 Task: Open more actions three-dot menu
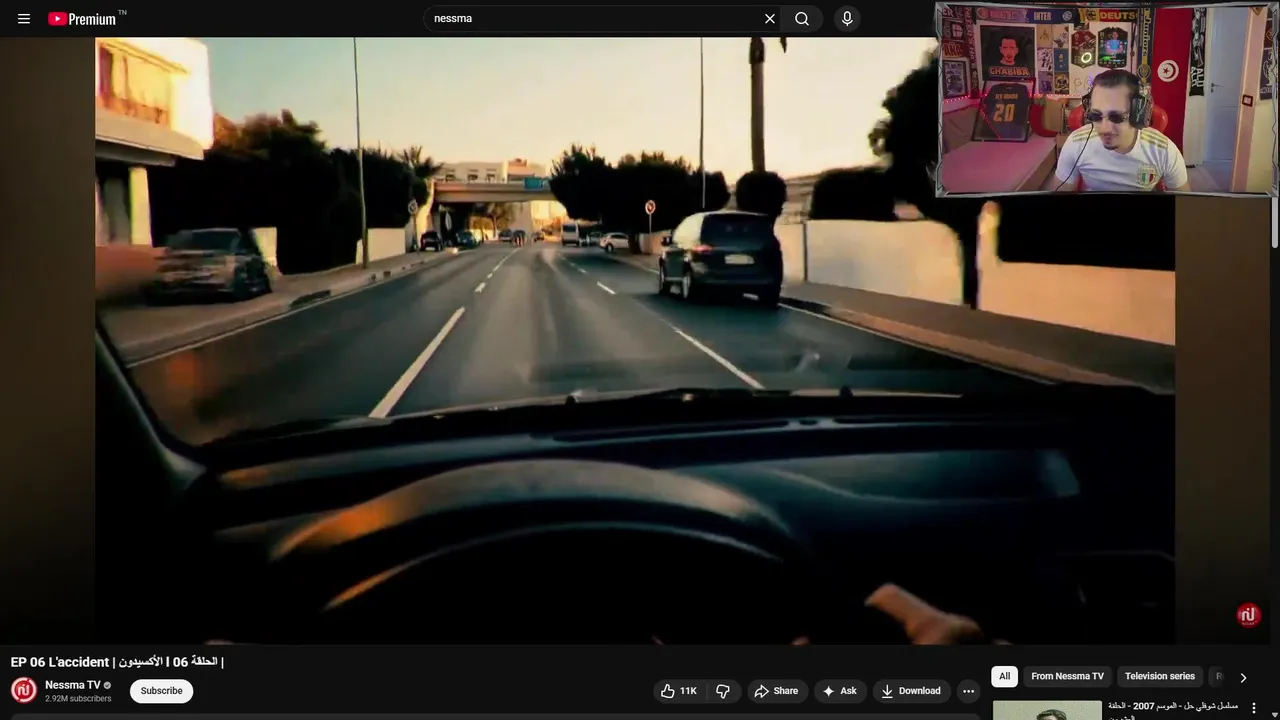pyautogui.click(x=968, y=691)
